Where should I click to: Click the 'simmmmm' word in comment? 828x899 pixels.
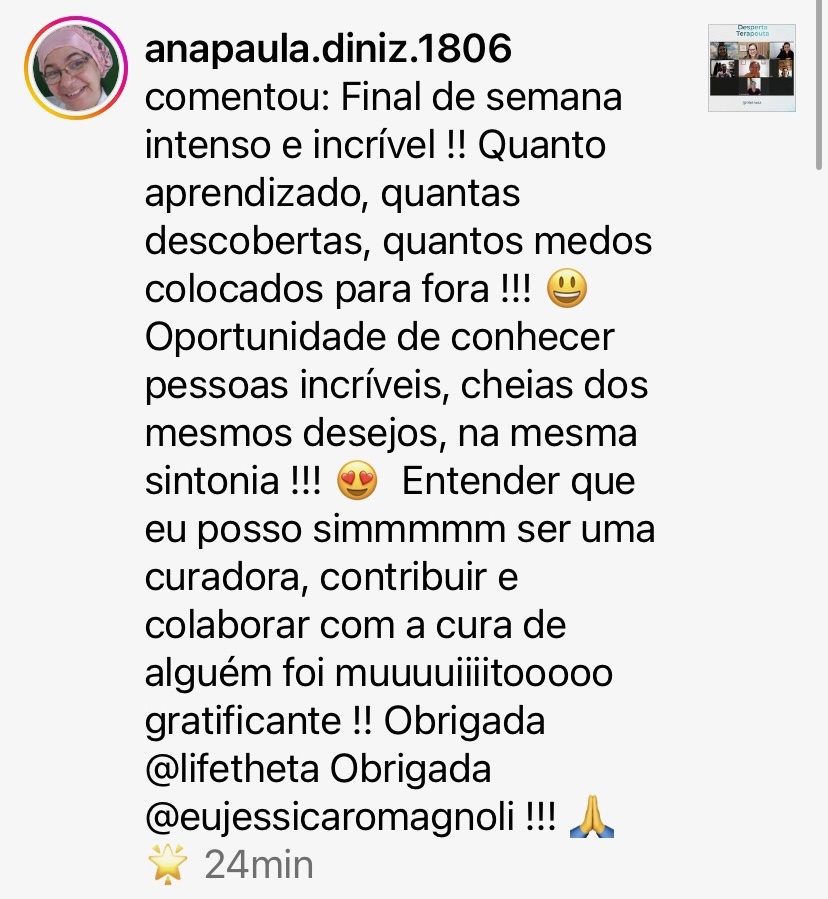[x=409, y=529]
